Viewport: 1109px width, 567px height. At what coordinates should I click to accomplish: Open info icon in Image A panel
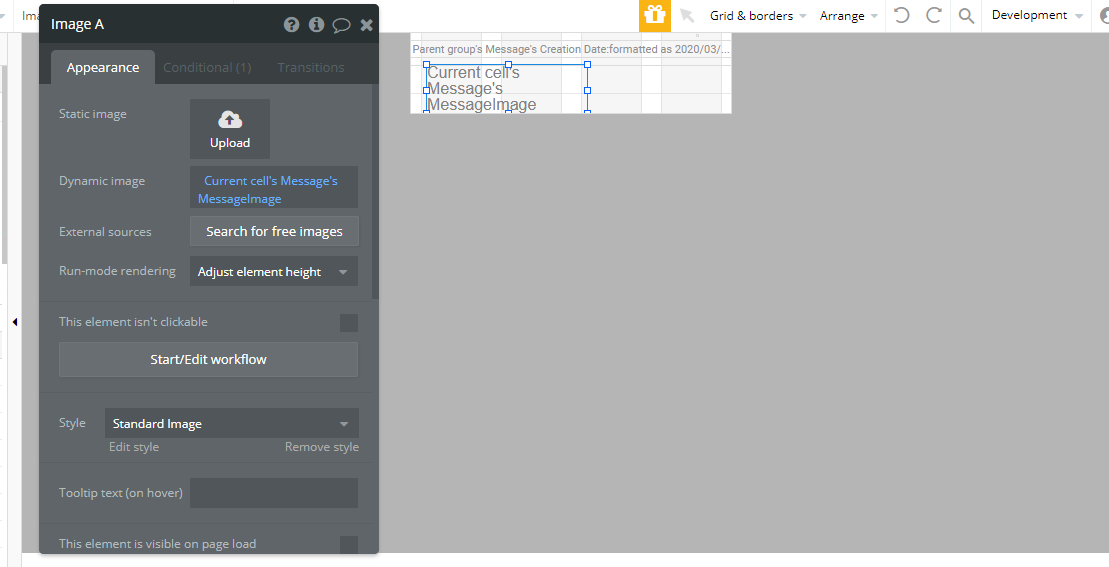(316, 25)
